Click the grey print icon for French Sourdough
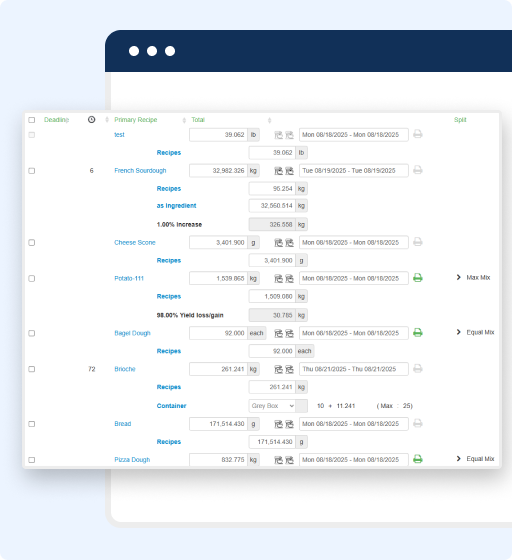Viewport: 512px width, 560px height. (418, 170)
